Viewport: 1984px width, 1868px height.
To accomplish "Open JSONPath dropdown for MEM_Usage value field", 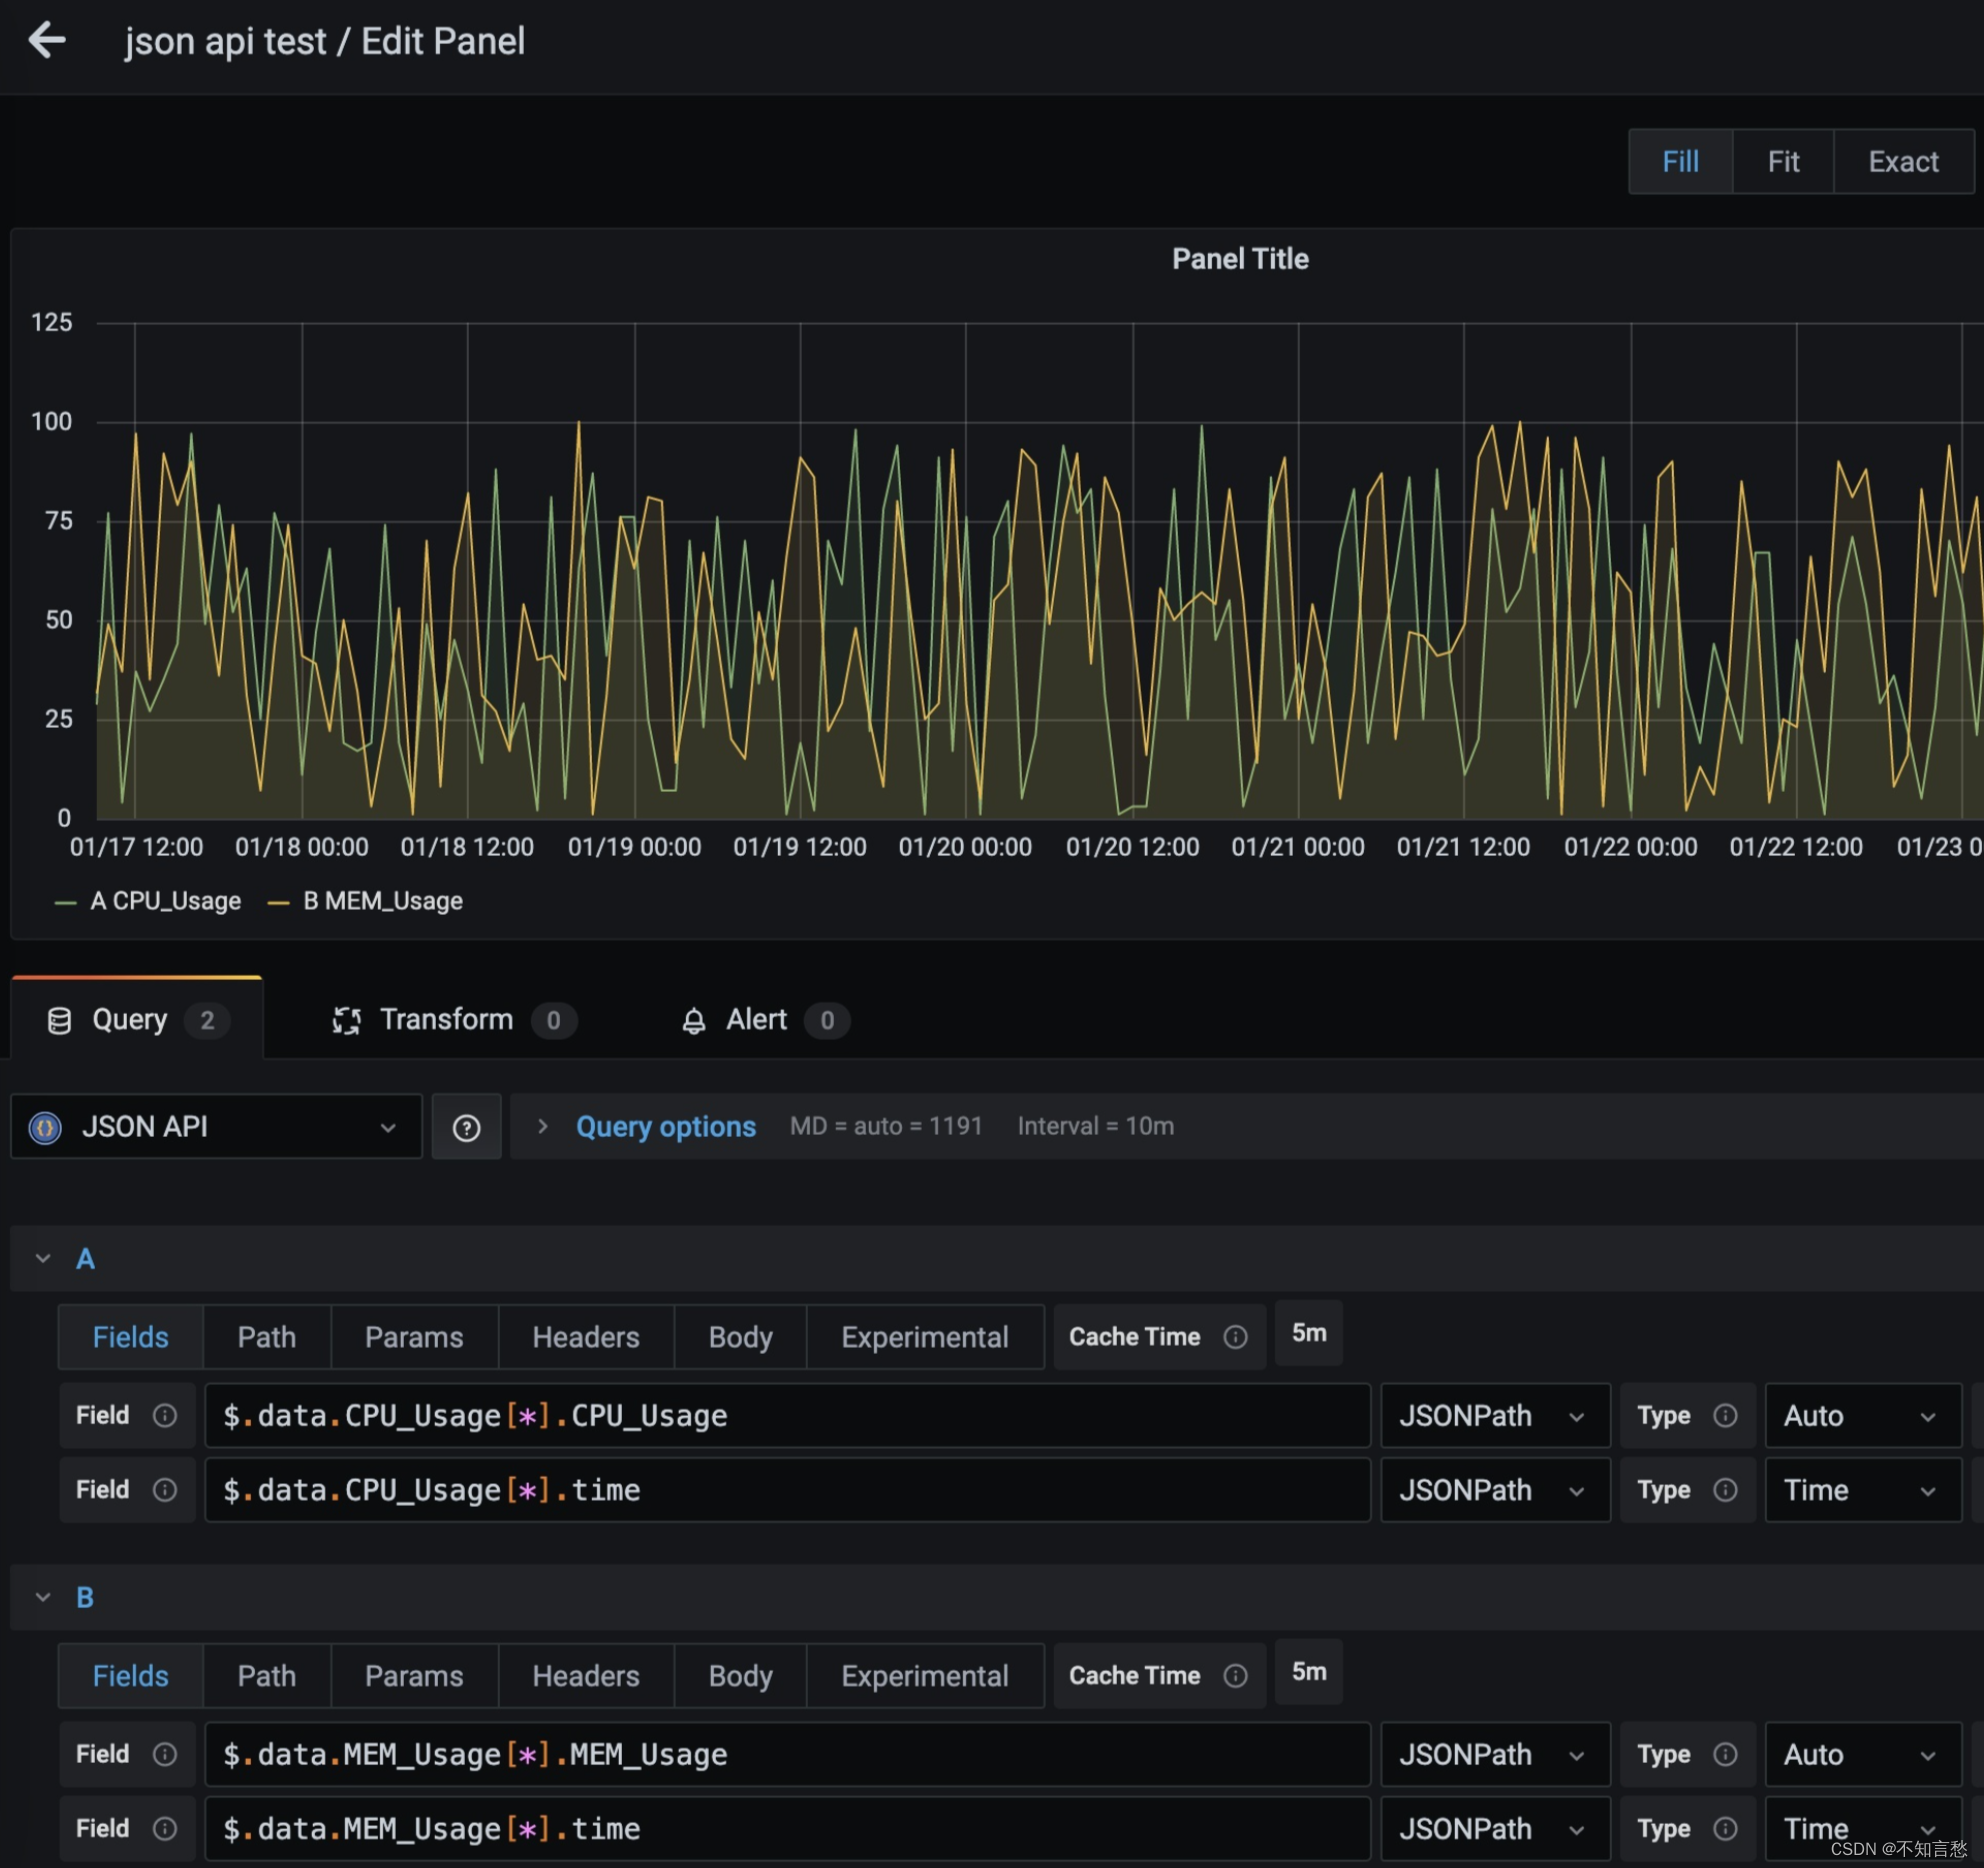I will pyautogui.click(x=1495, y=1754).
